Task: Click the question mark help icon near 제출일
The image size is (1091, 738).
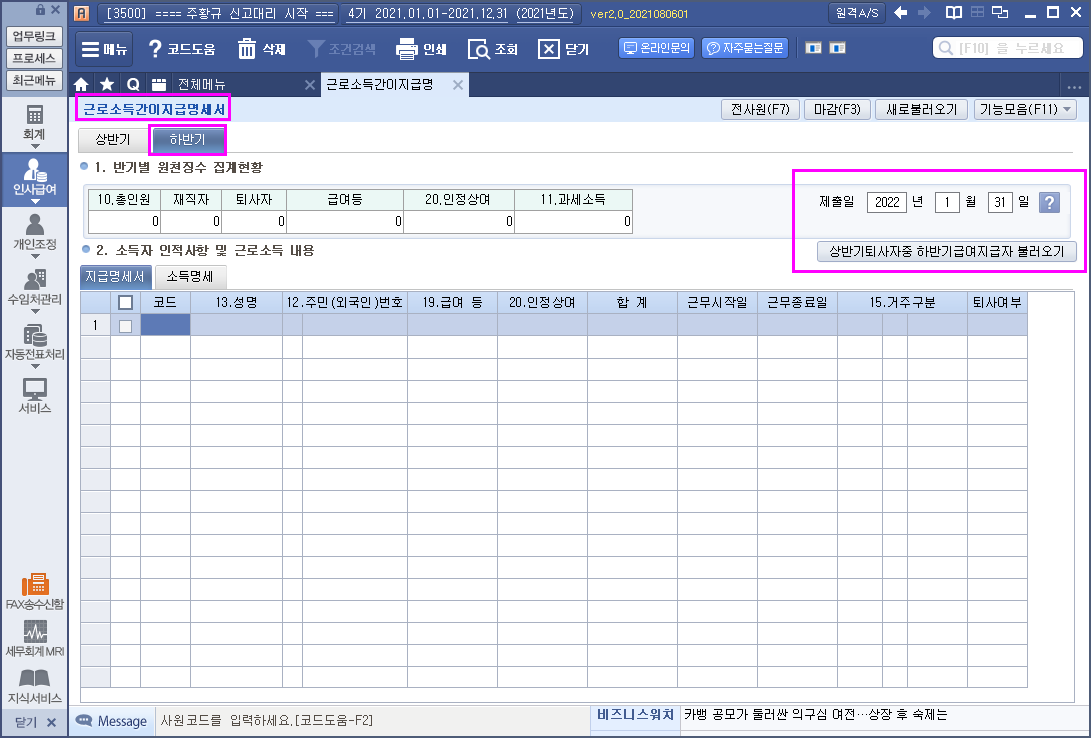Action: click(1049, 202)
